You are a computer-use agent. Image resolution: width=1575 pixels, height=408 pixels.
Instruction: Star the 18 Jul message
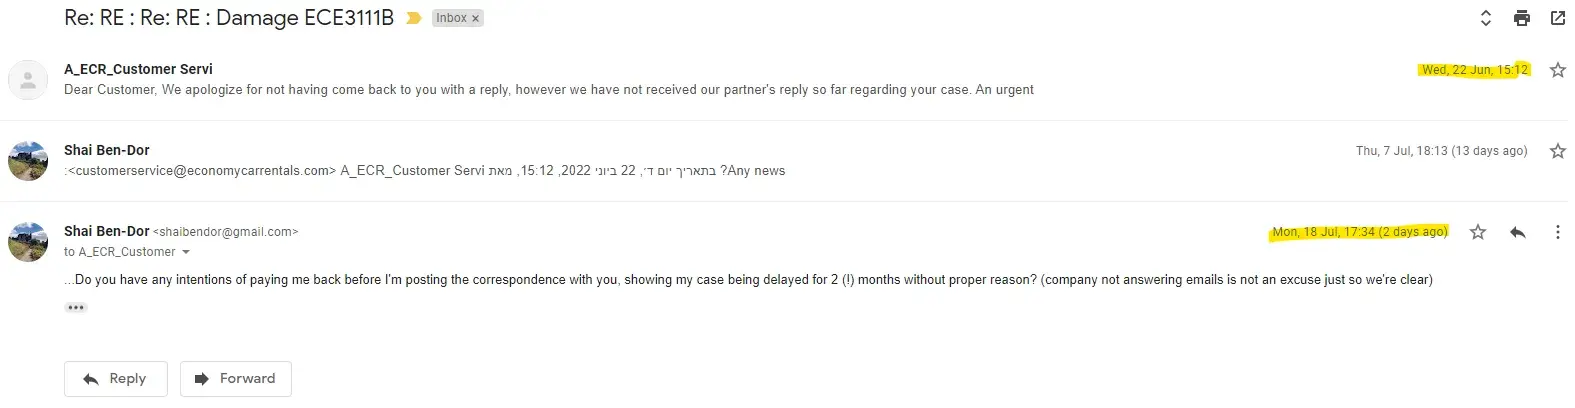tap(1478, 232)
